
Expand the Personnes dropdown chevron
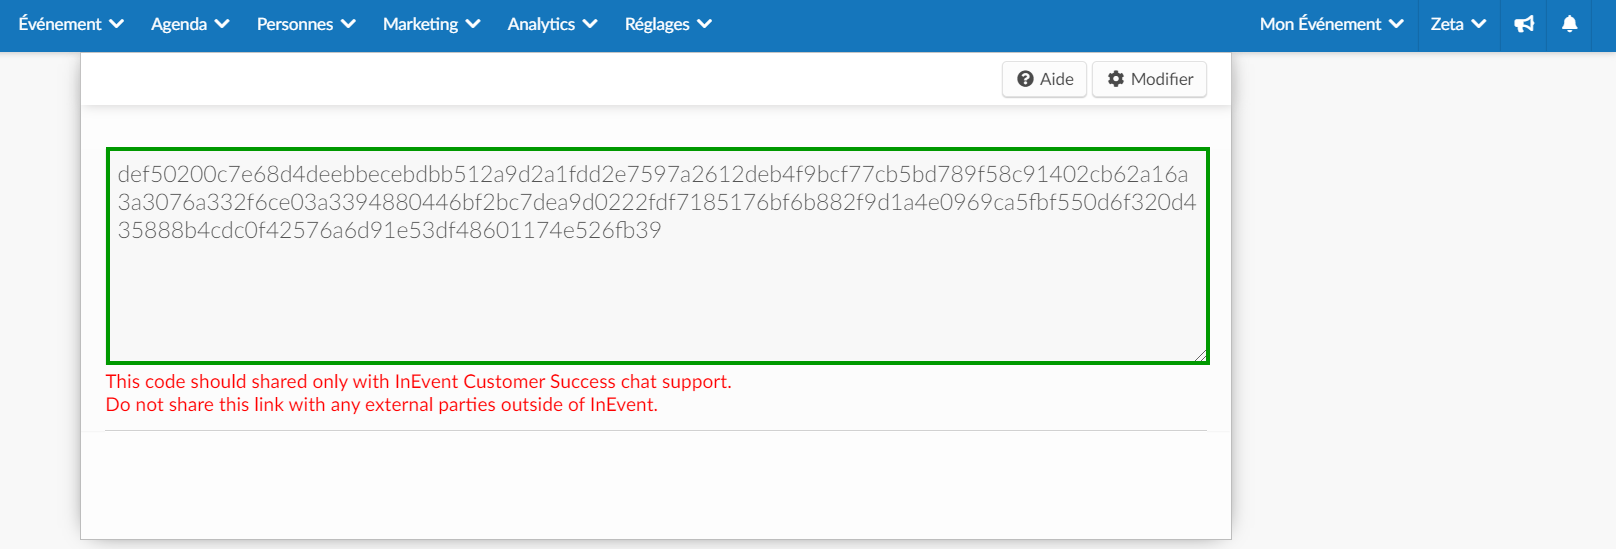(x=348, y=24)
